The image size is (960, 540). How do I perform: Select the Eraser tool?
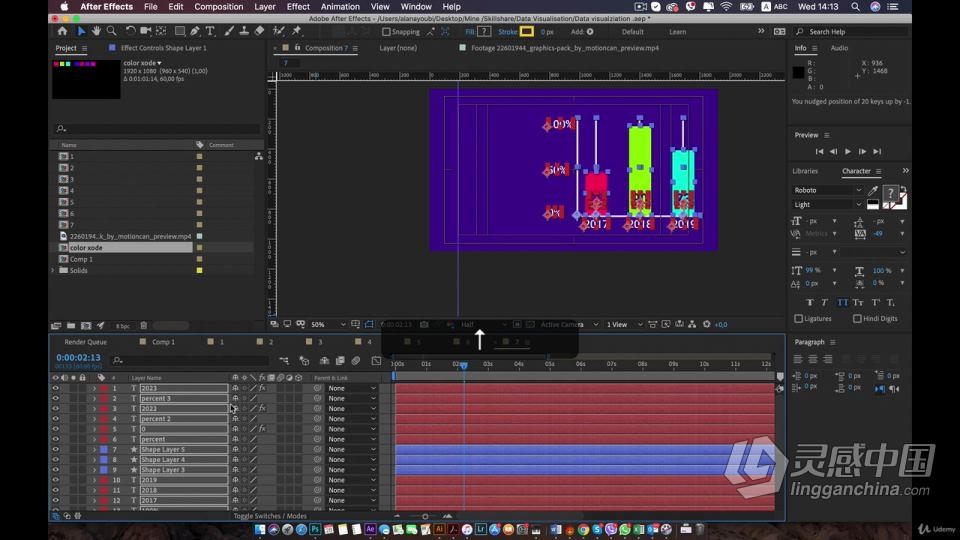coord(260,31)
